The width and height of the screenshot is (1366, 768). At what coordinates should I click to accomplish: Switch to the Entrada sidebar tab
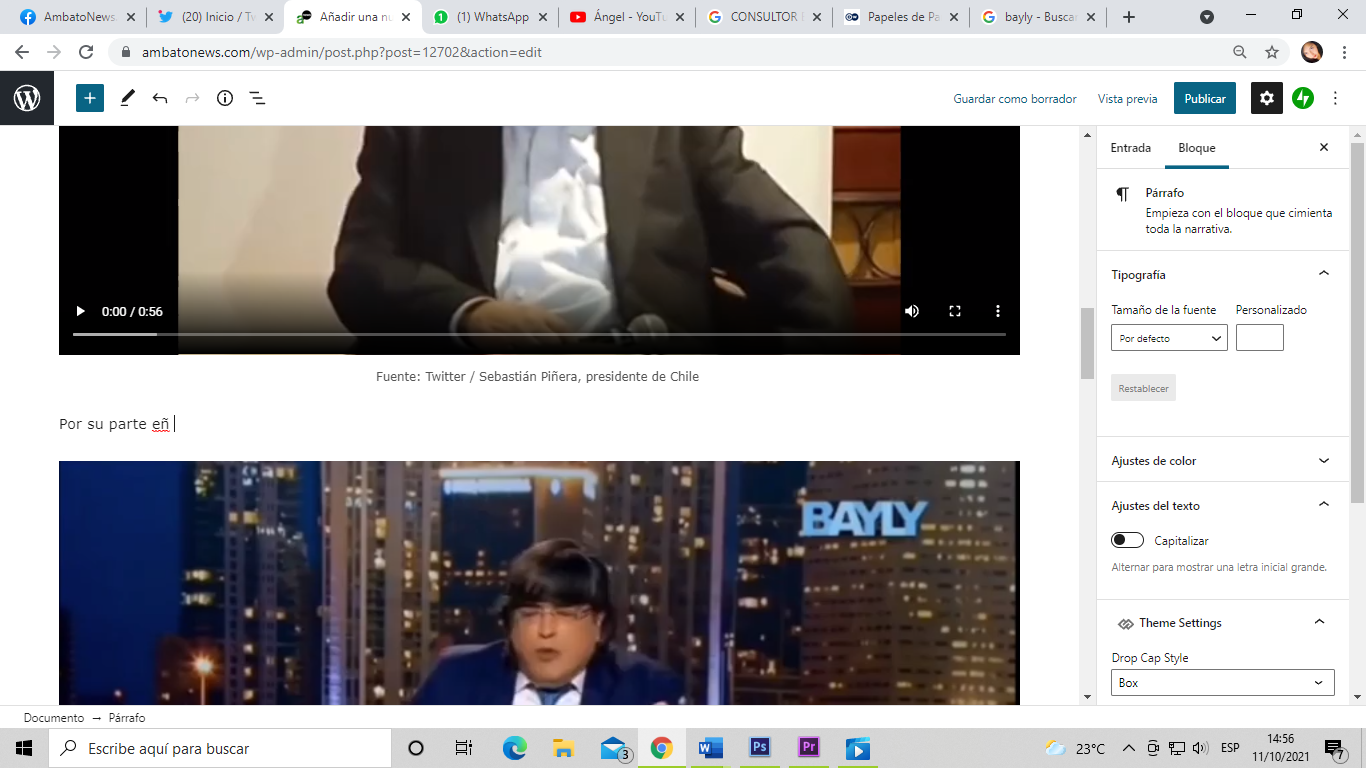click(x=1130, y=147)
